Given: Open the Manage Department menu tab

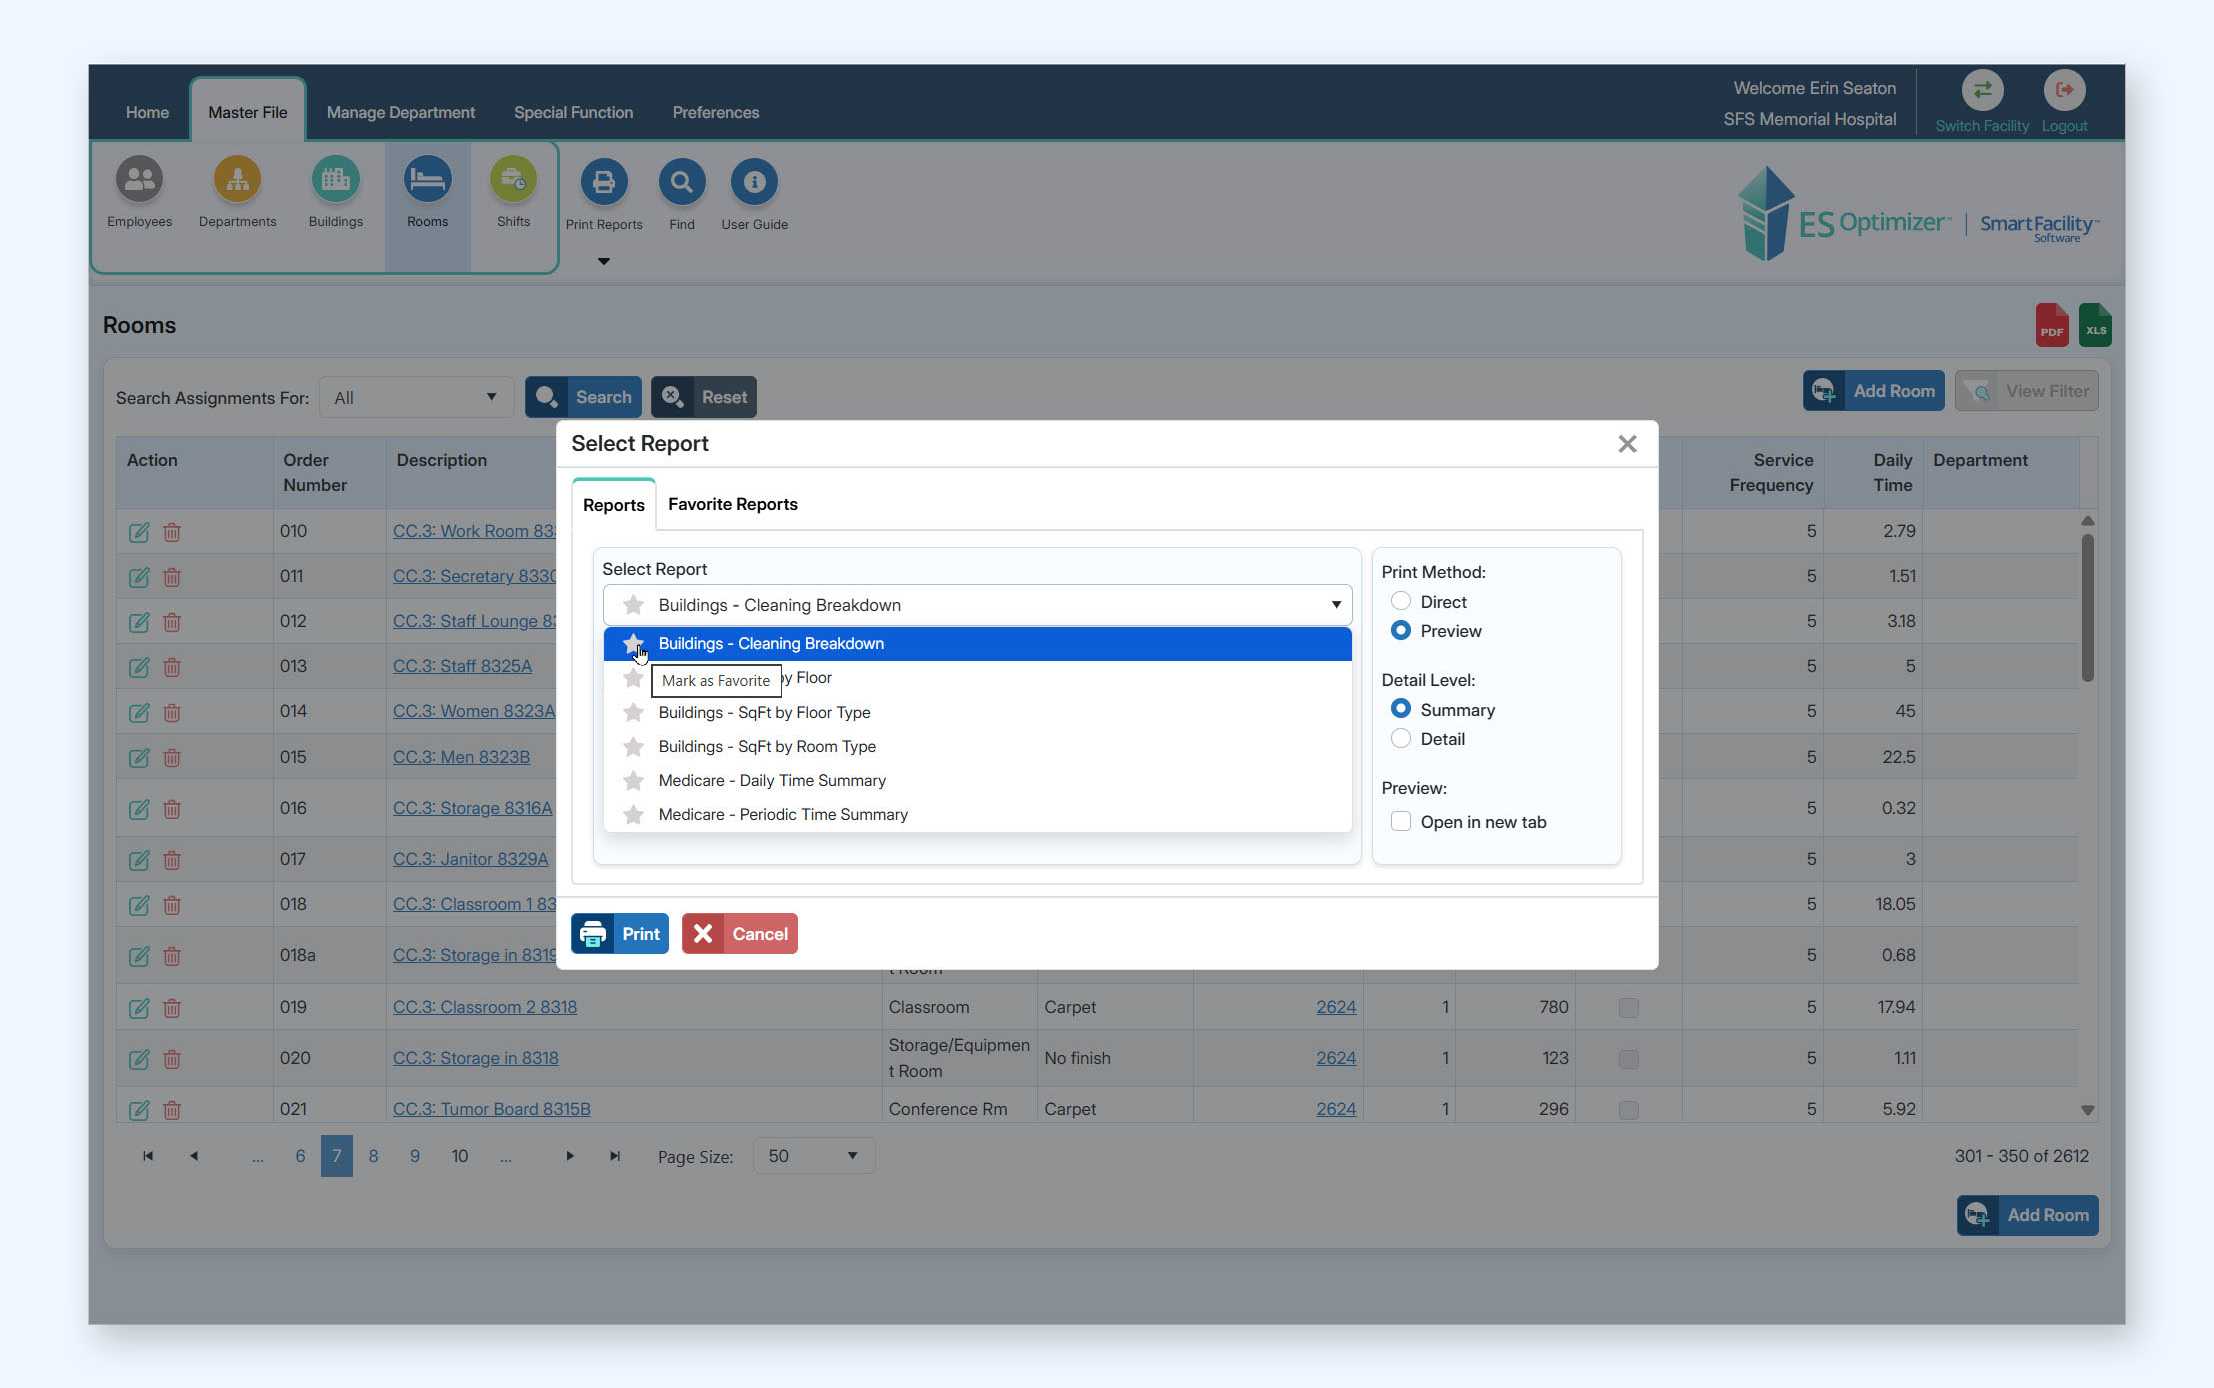Looking at the screenshot, I should click(400, 113).
